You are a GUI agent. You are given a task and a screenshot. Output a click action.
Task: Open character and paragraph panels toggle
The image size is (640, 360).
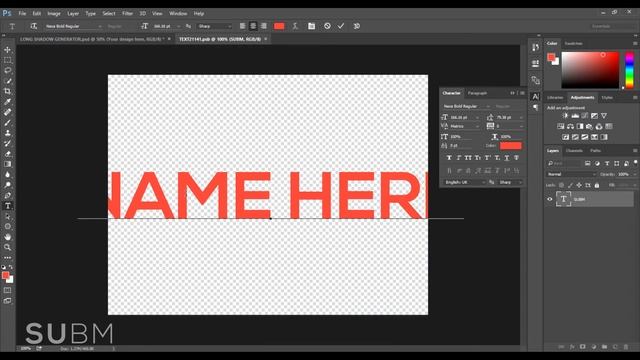pyautogui.click(x=311, y=26)
